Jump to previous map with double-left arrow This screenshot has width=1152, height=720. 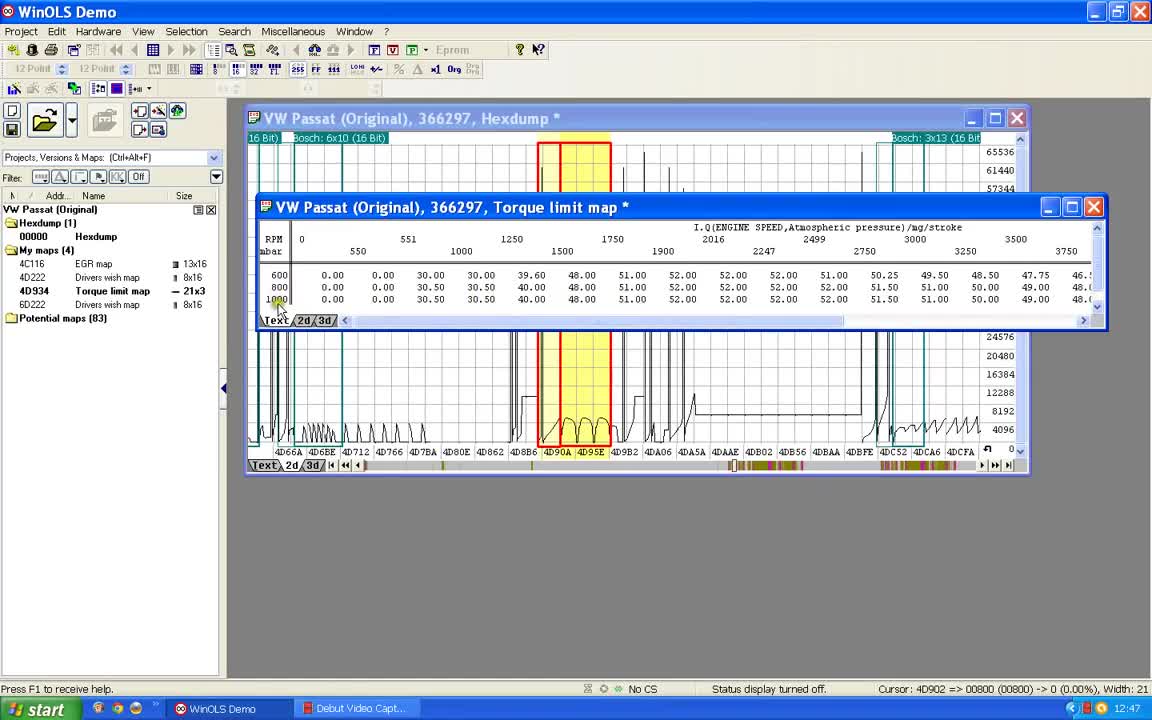[x=116, y=50]
